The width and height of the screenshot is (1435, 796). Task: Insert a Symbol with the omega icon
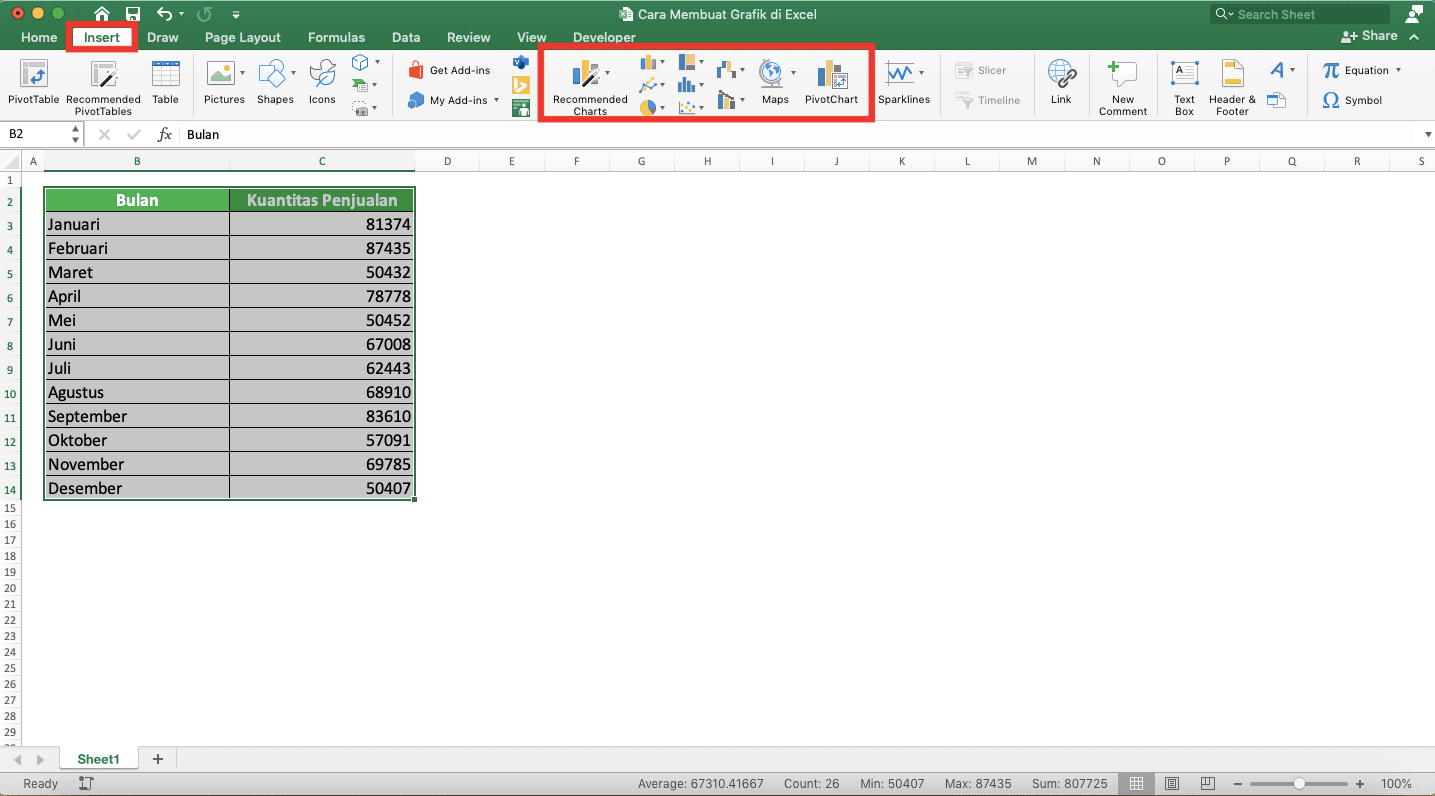point(1352,100)
